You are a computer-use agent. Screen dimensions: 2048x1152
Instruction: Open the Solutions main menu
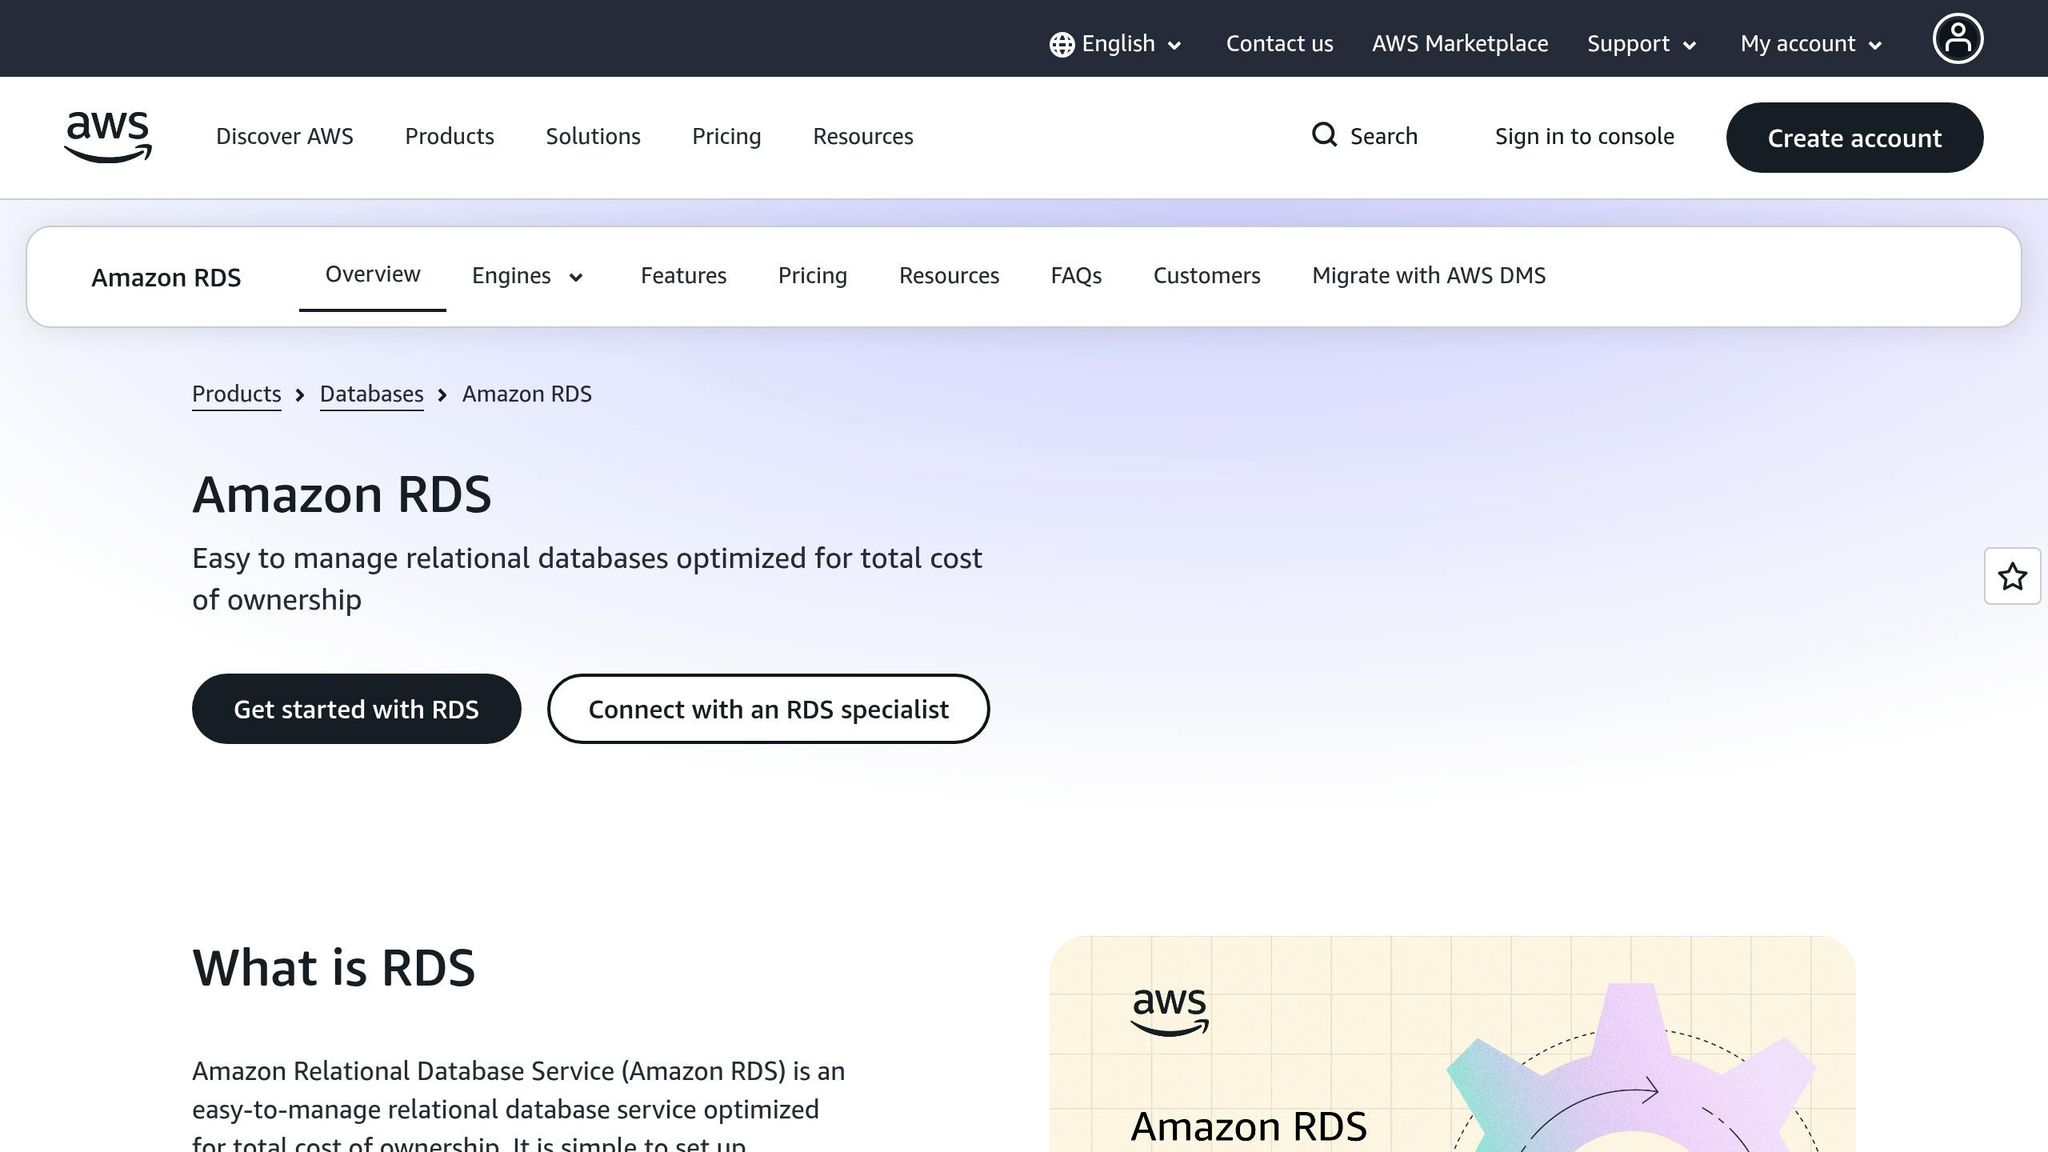(593, 136)
